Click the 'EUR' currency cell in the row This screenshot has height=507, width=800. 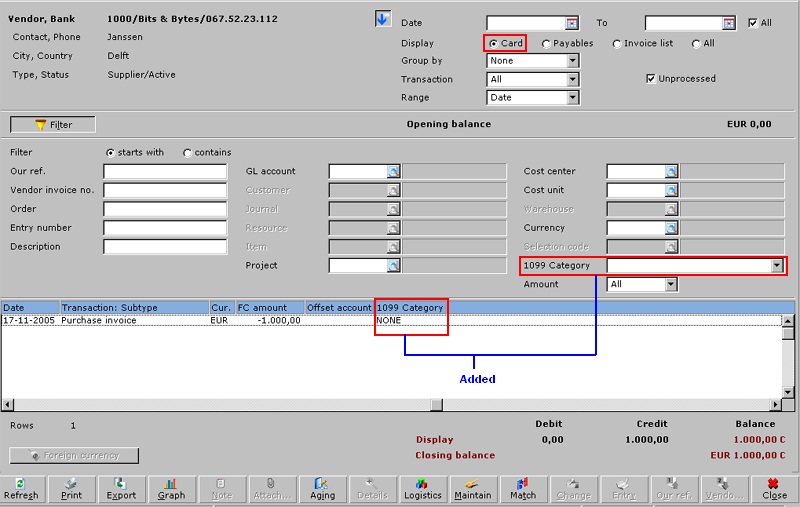coord(219,321)
